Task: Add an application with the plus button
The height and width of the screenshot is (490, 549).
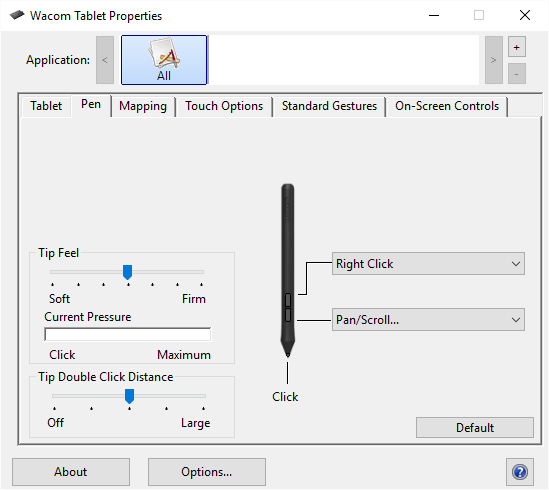Action: coord(516,47)
